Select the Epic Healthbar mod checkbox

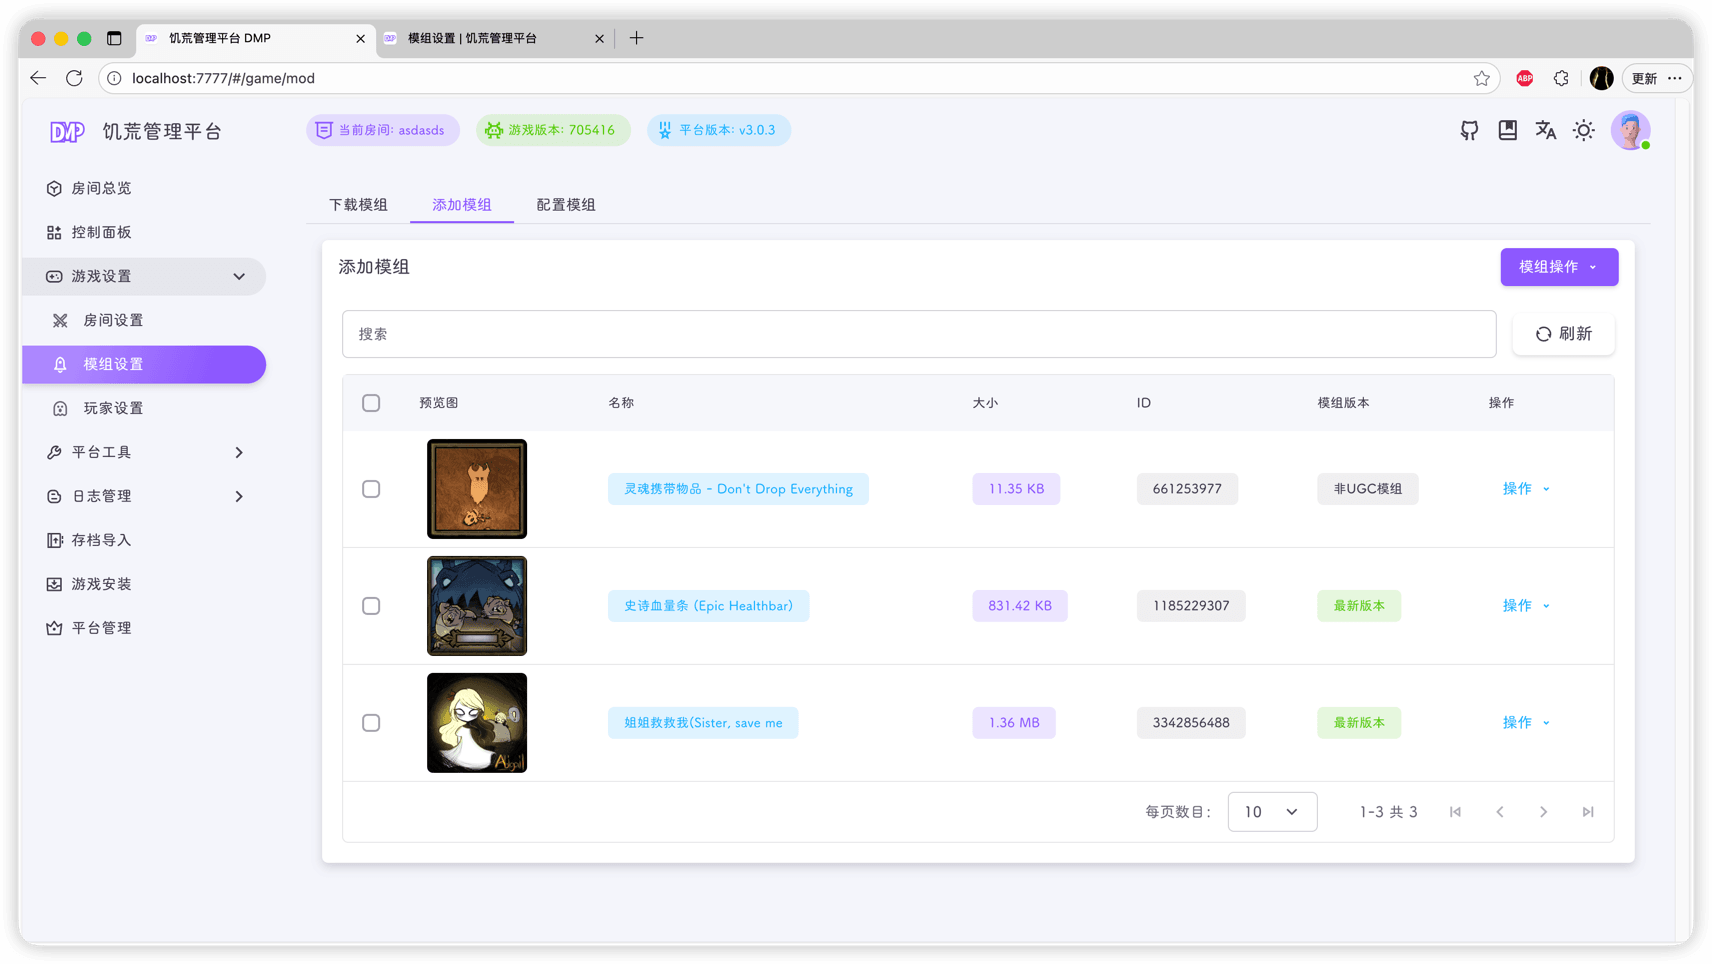point(371,606)
